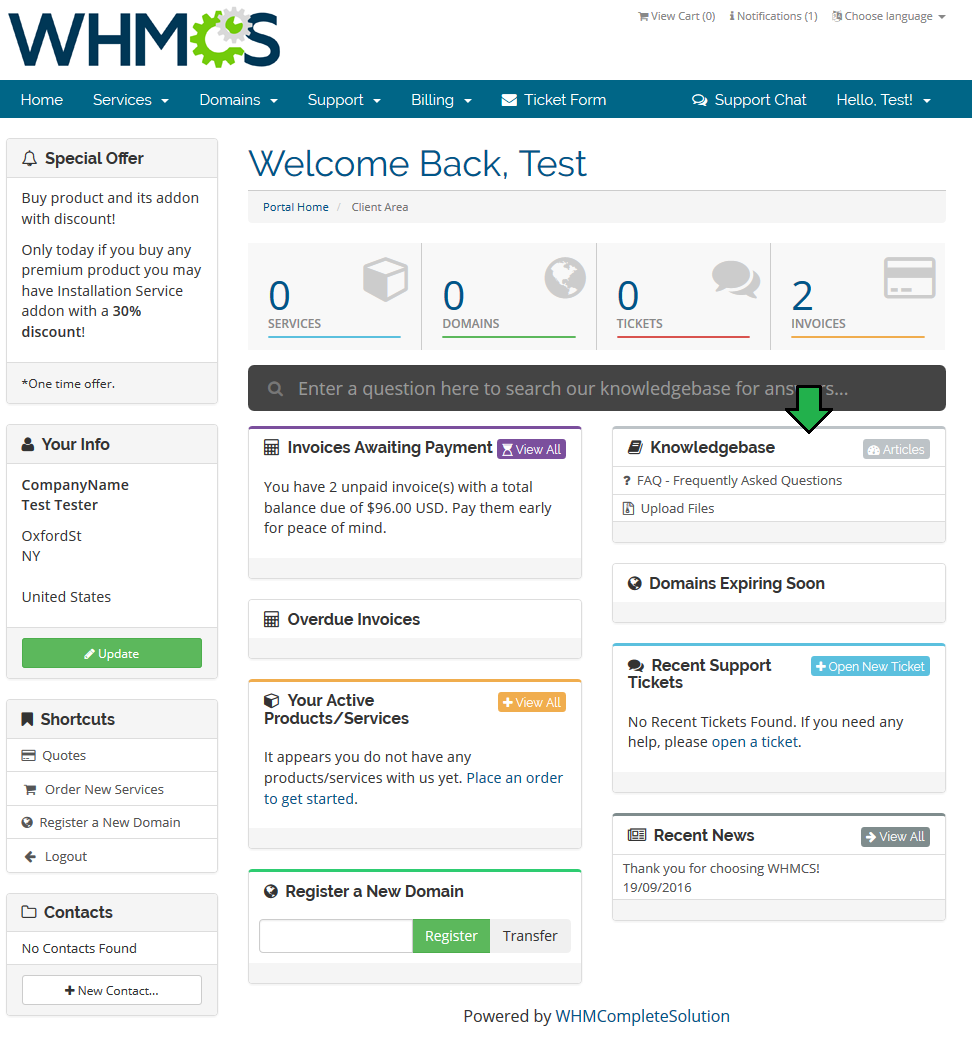Screen dimensions: 972x1042
Task: Follow the 'Place an order to get started' link
Action: [413, 788]
